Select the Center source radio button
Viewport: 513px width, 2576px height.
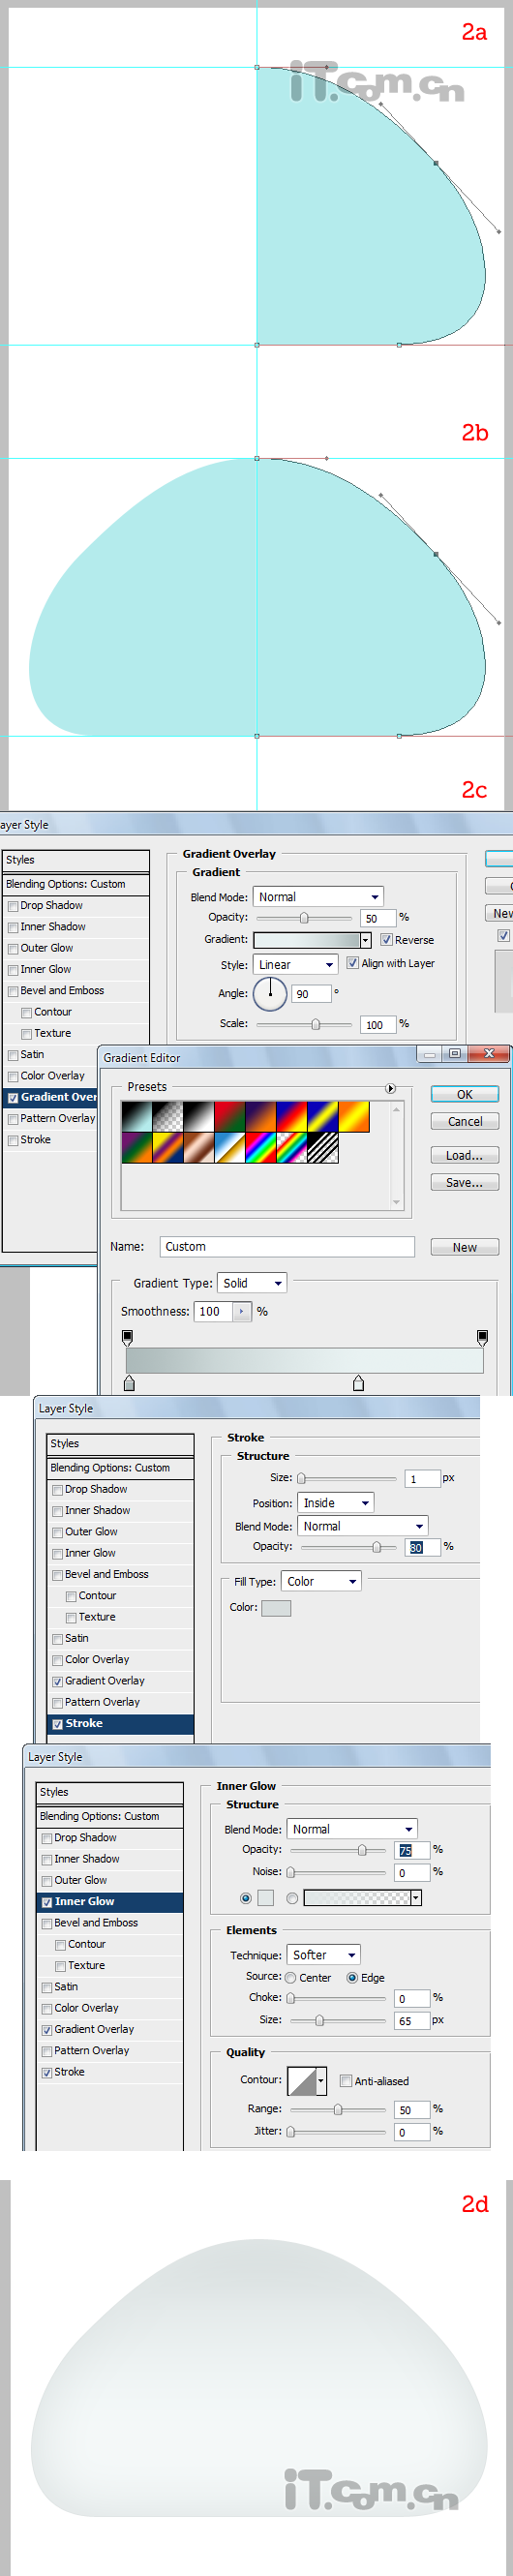point(290,1978)
